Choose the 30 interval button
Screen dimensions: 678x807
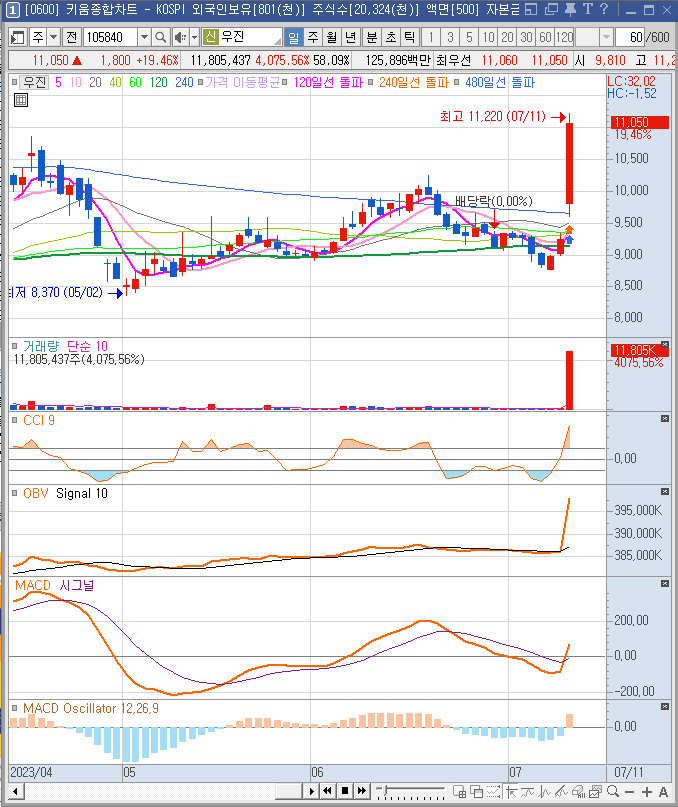526,37
